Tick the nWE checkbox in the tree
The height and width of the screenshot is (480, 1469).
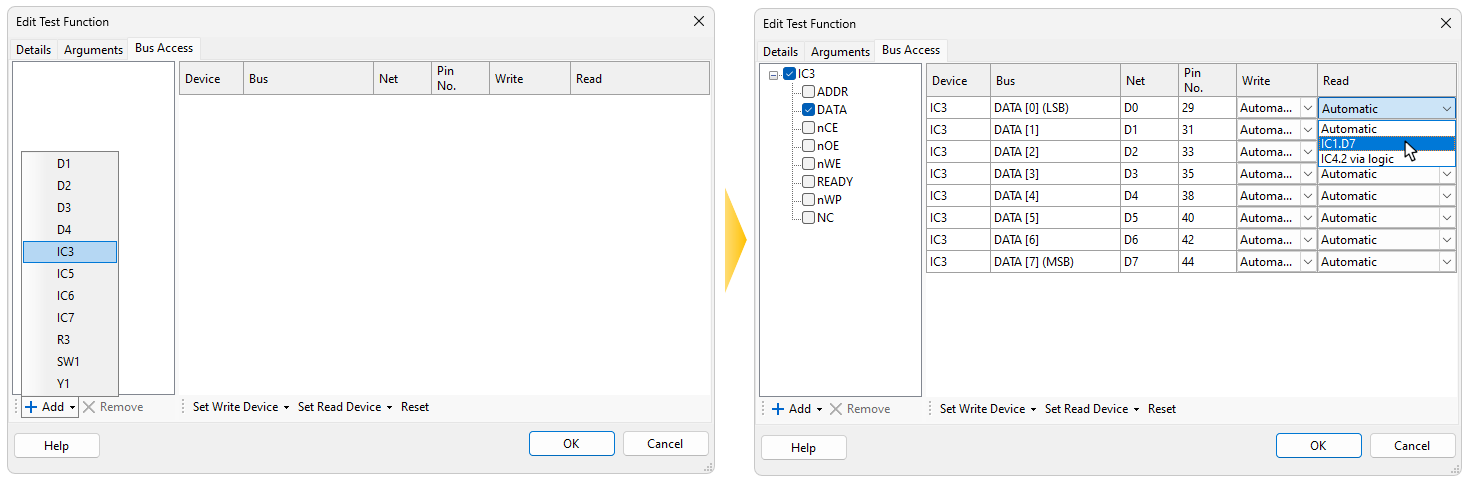click(x=809, y=164)
